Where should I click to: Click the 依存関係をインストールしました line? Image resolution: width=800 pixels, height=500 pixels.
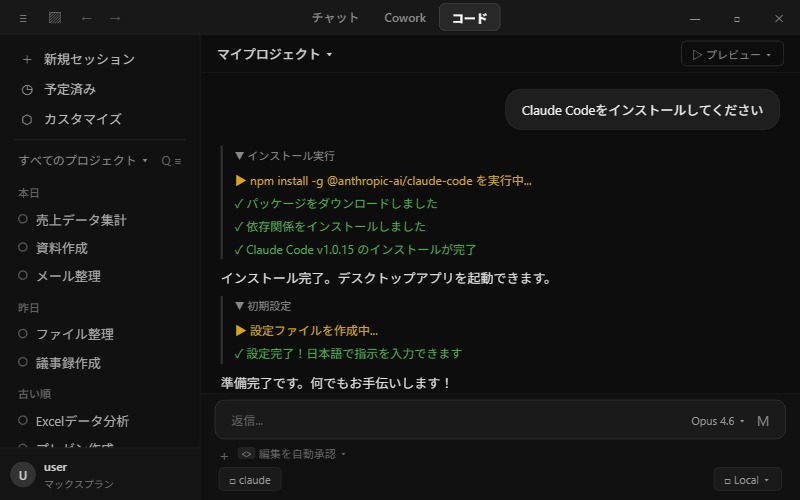[330, 227]
